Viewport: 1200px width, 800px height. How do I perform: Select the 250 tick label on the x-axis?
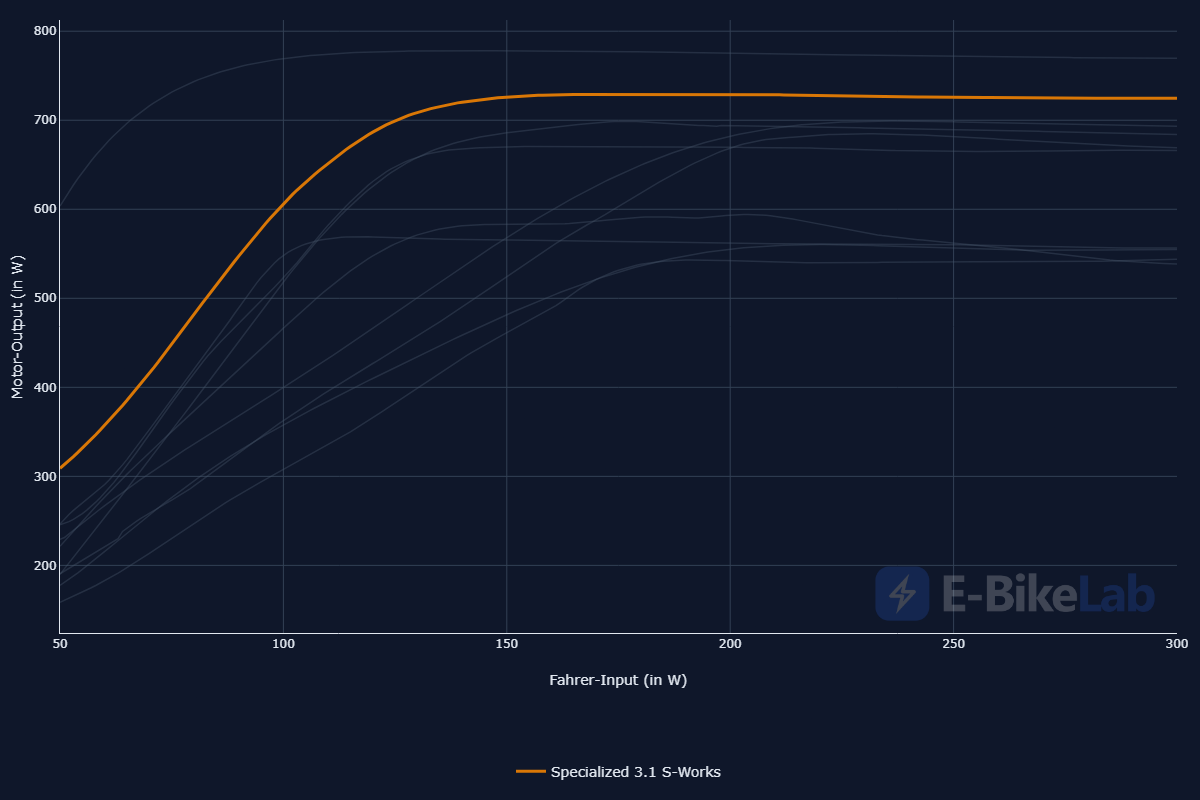point(953,647)
